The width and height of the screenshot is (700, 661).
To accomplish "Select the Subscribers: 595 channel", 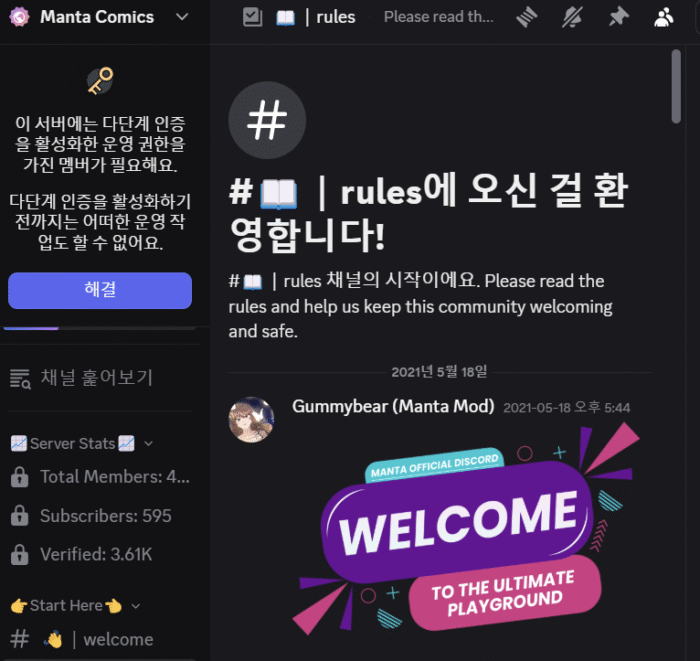I will [100, 516].
